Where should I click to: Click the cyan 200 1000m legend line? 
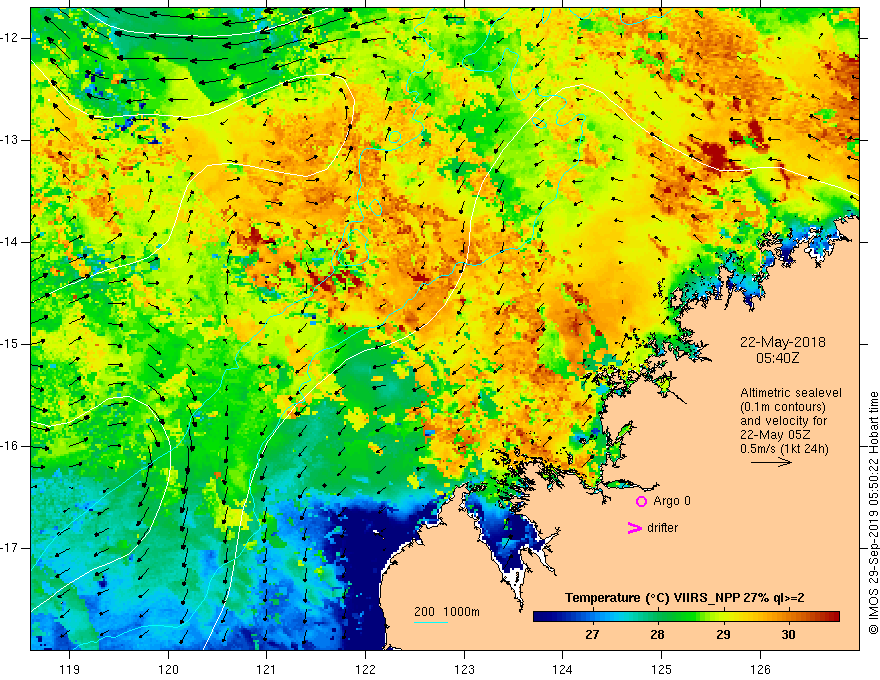pos(431,622)
